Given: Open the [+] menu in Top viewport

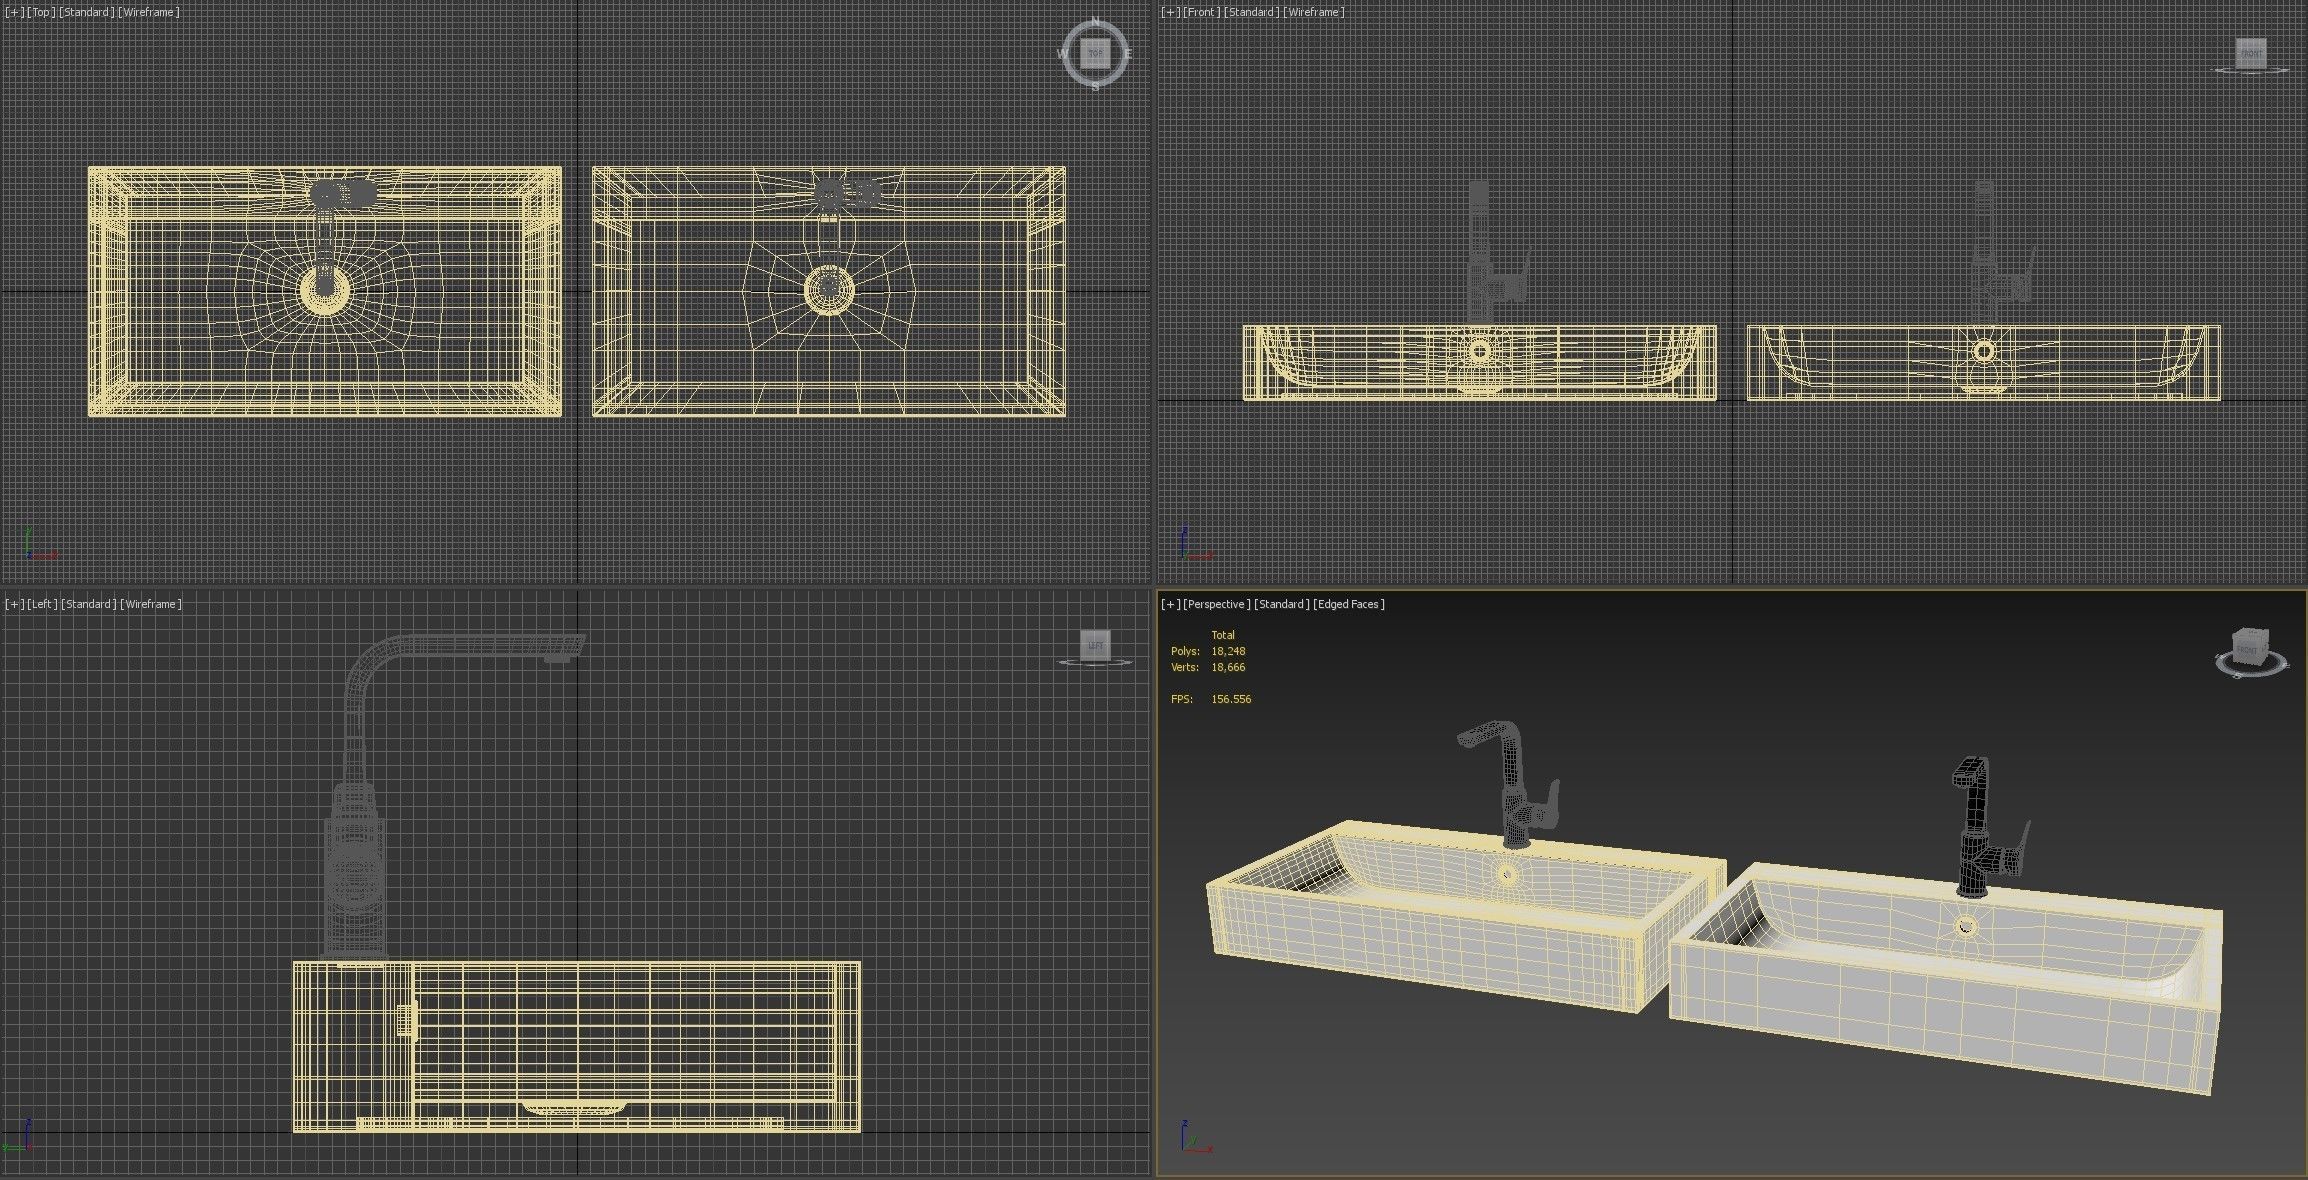Looking at the screenshot, I should 14,12.
